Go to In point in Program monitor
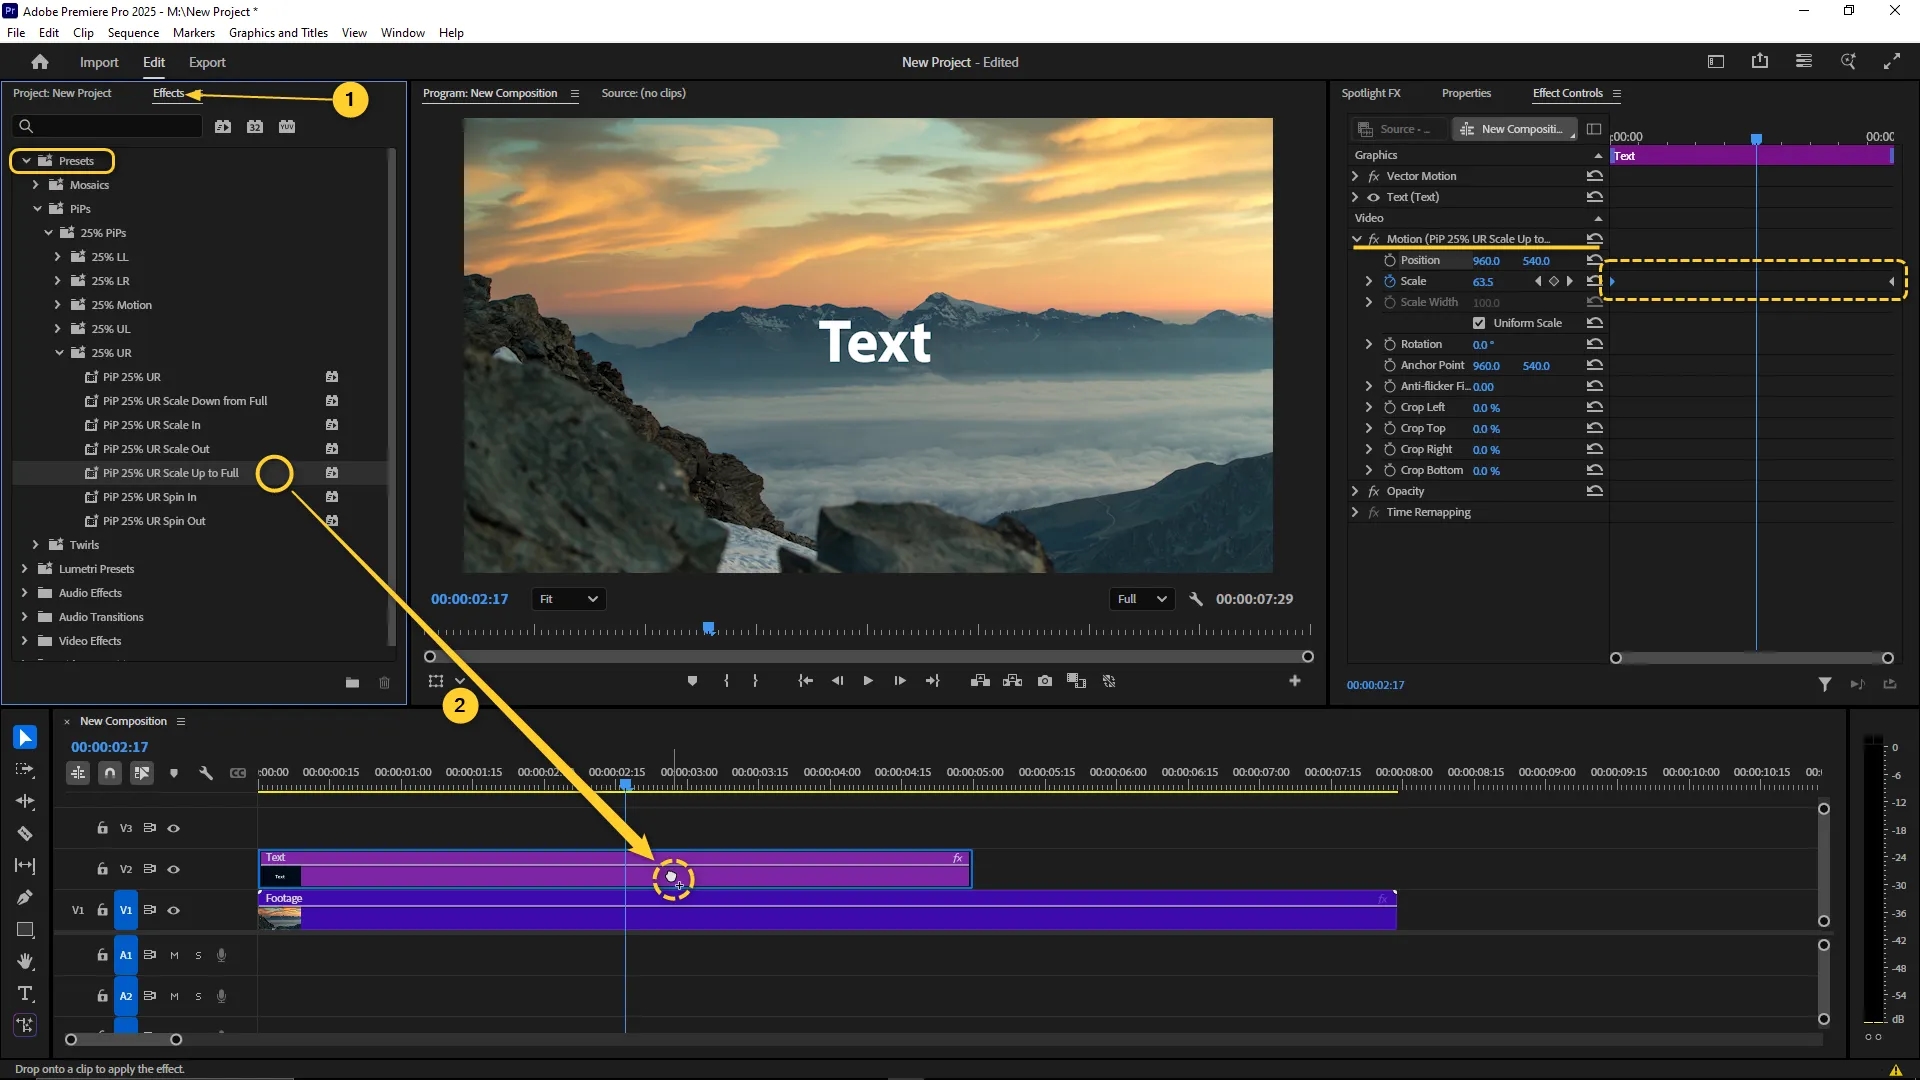The height and width of the screenshot is (1080, 1920). click(805, 681)
